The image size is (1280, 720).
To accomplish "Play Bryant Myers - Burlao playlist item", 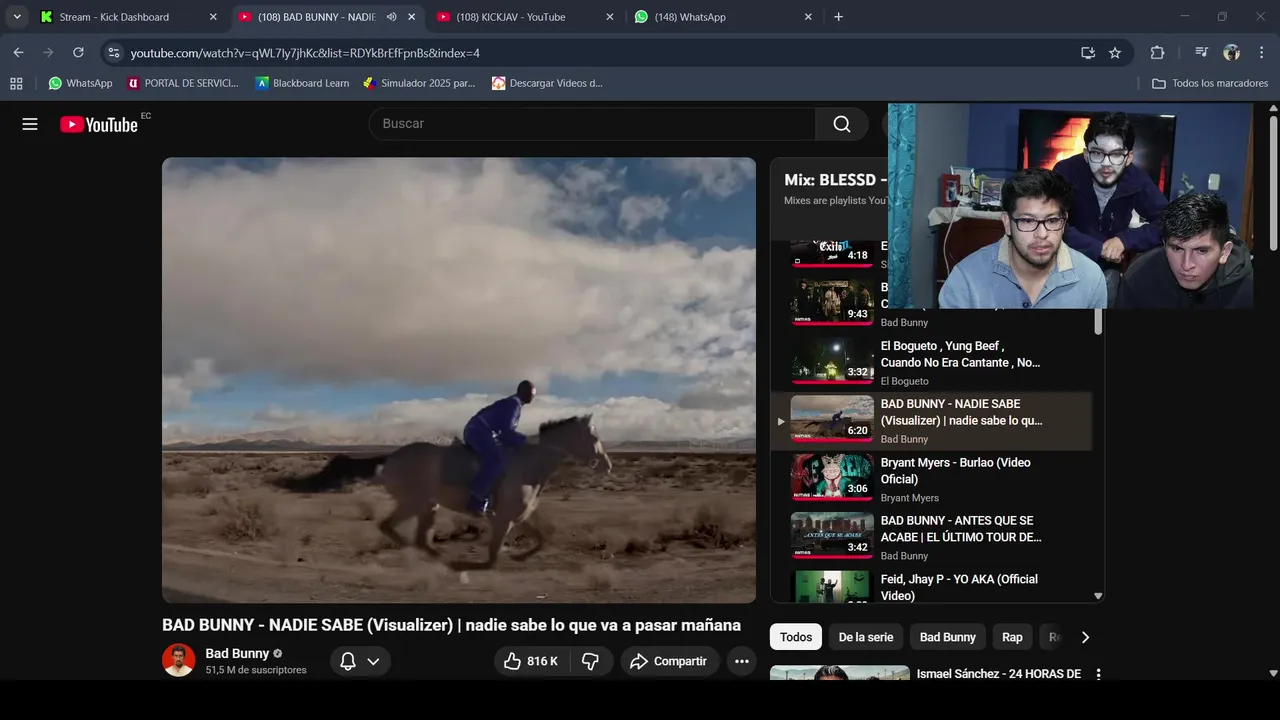I will coord(932,479).
